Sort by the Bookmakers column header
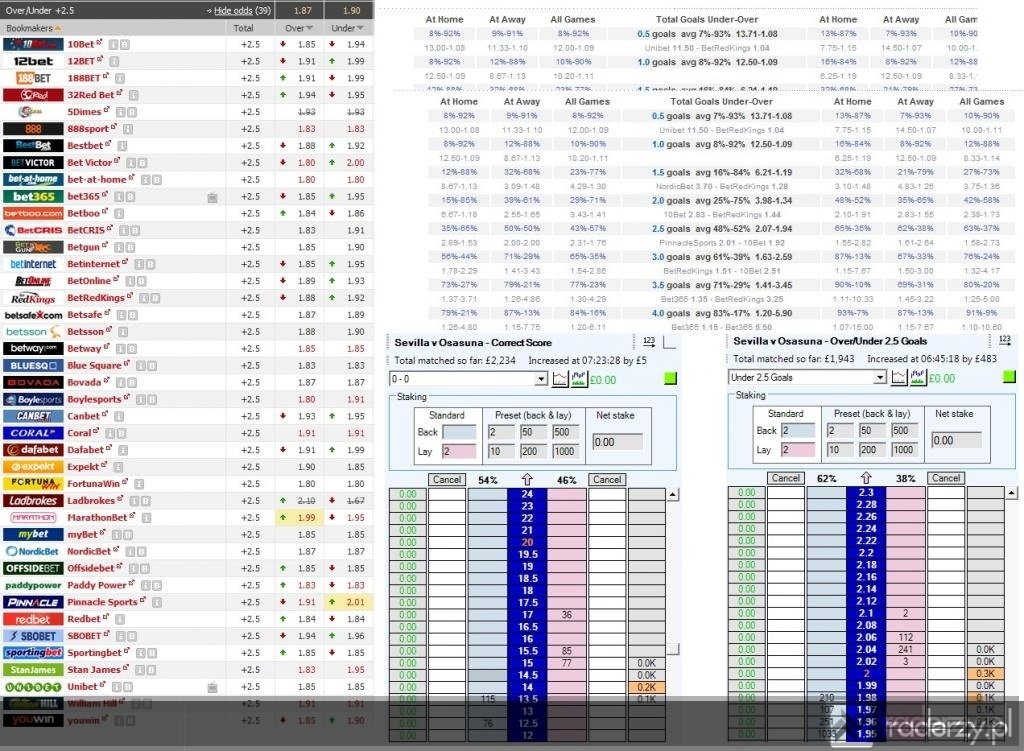This screenshot has width=1024, height=751. coord(33,28)
